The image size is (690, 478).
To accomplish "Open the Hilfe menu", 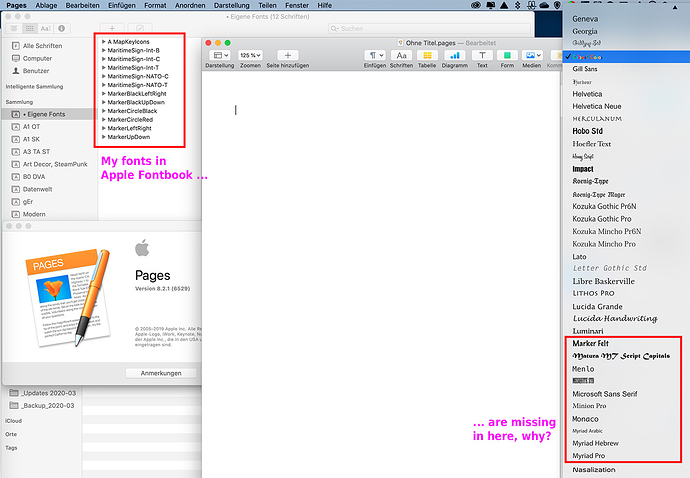I will (x=324, y=5).
